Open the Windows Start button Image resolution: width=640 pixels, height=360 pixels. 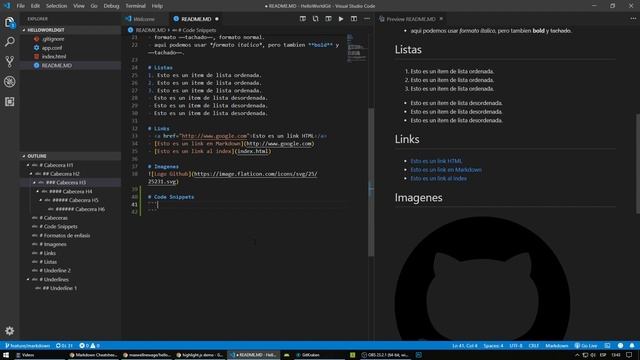pos(6,355)
